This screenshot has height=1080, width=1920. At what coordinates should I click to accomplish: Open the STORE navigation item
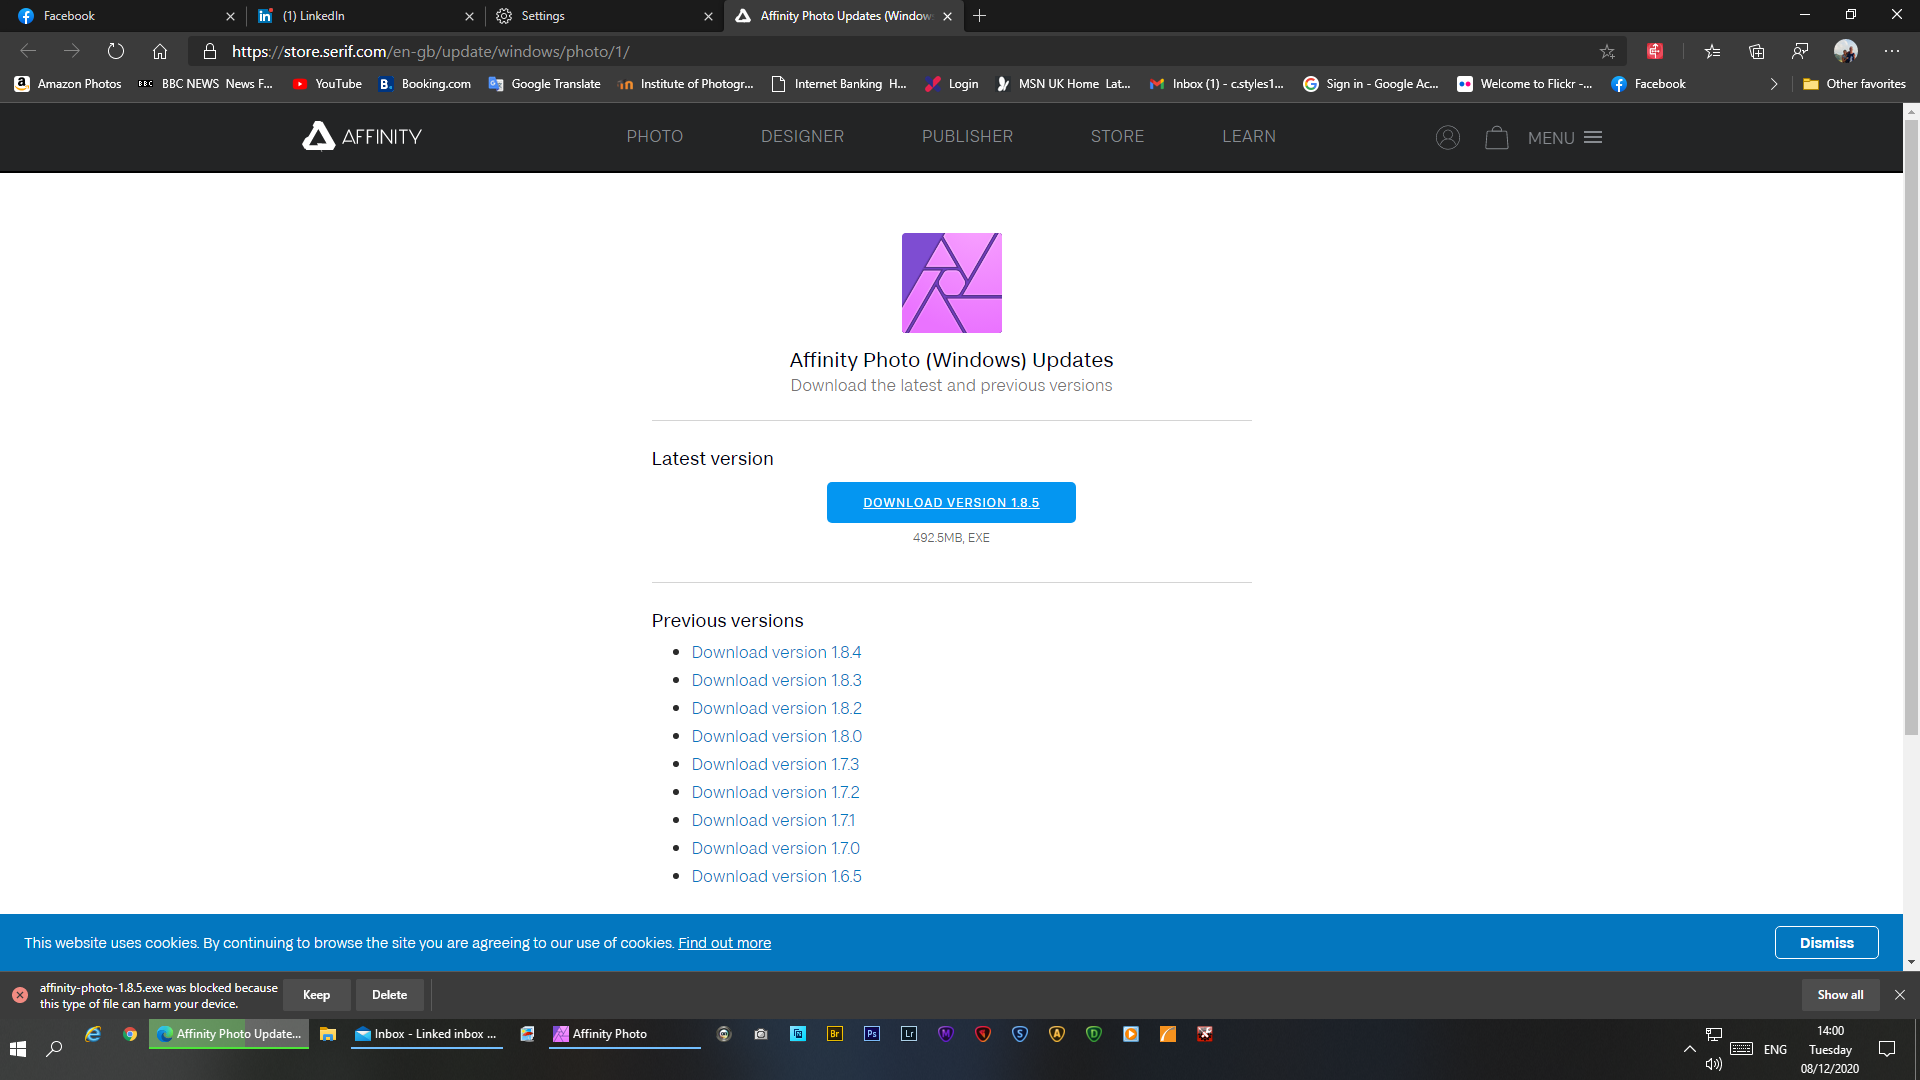(x=1117, y=136)
